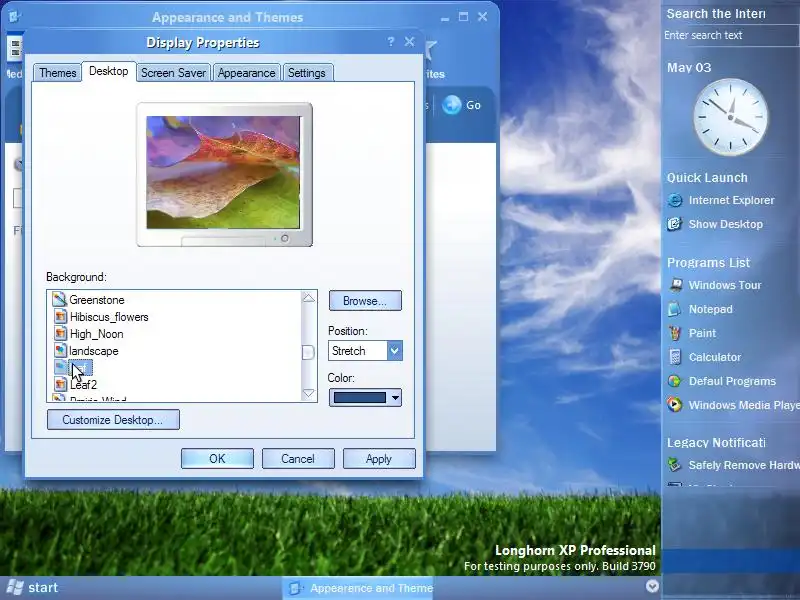Open the Defaul Programs icon
The width and height of the screenshot is (800, 600).
coord(674,381)
